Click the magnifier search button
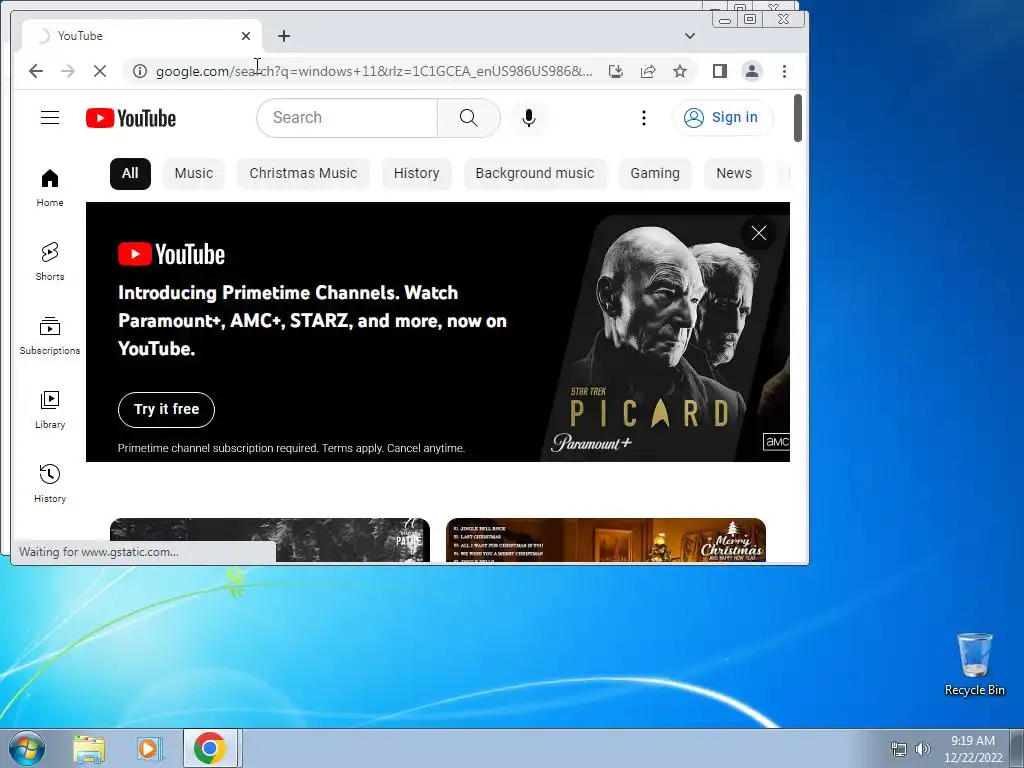1024x768 pixels. tap(468, 118)
